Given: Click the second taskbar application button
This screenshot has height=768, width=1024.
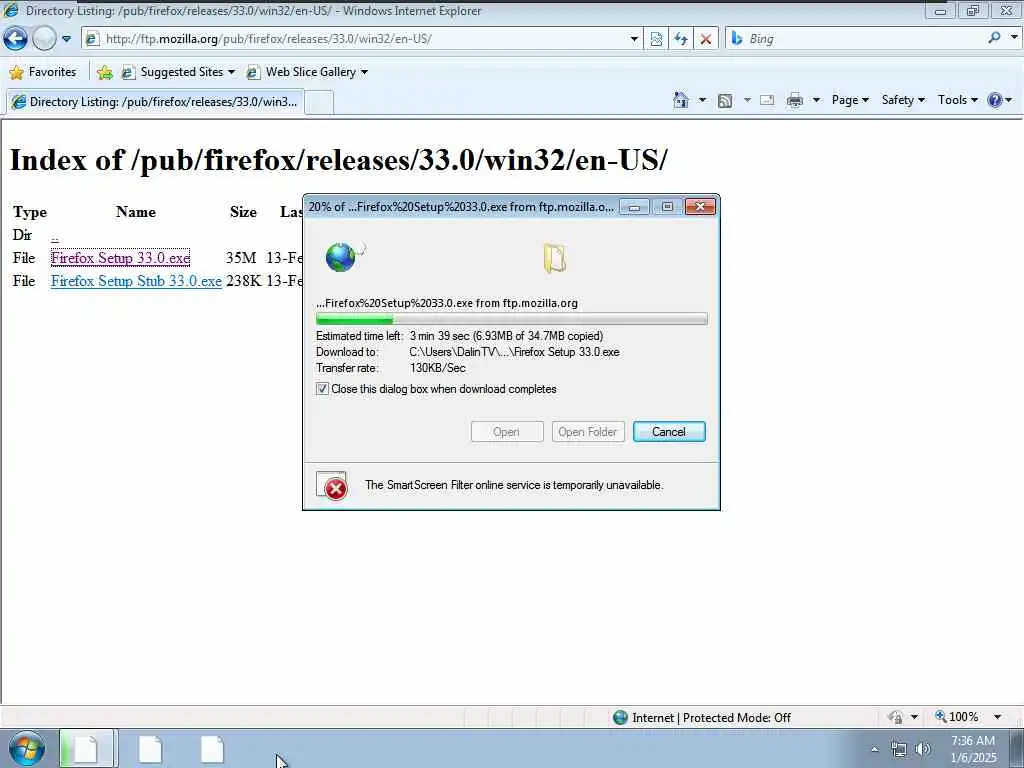Looking at the screenshot, I should click(x=150, y=749).
